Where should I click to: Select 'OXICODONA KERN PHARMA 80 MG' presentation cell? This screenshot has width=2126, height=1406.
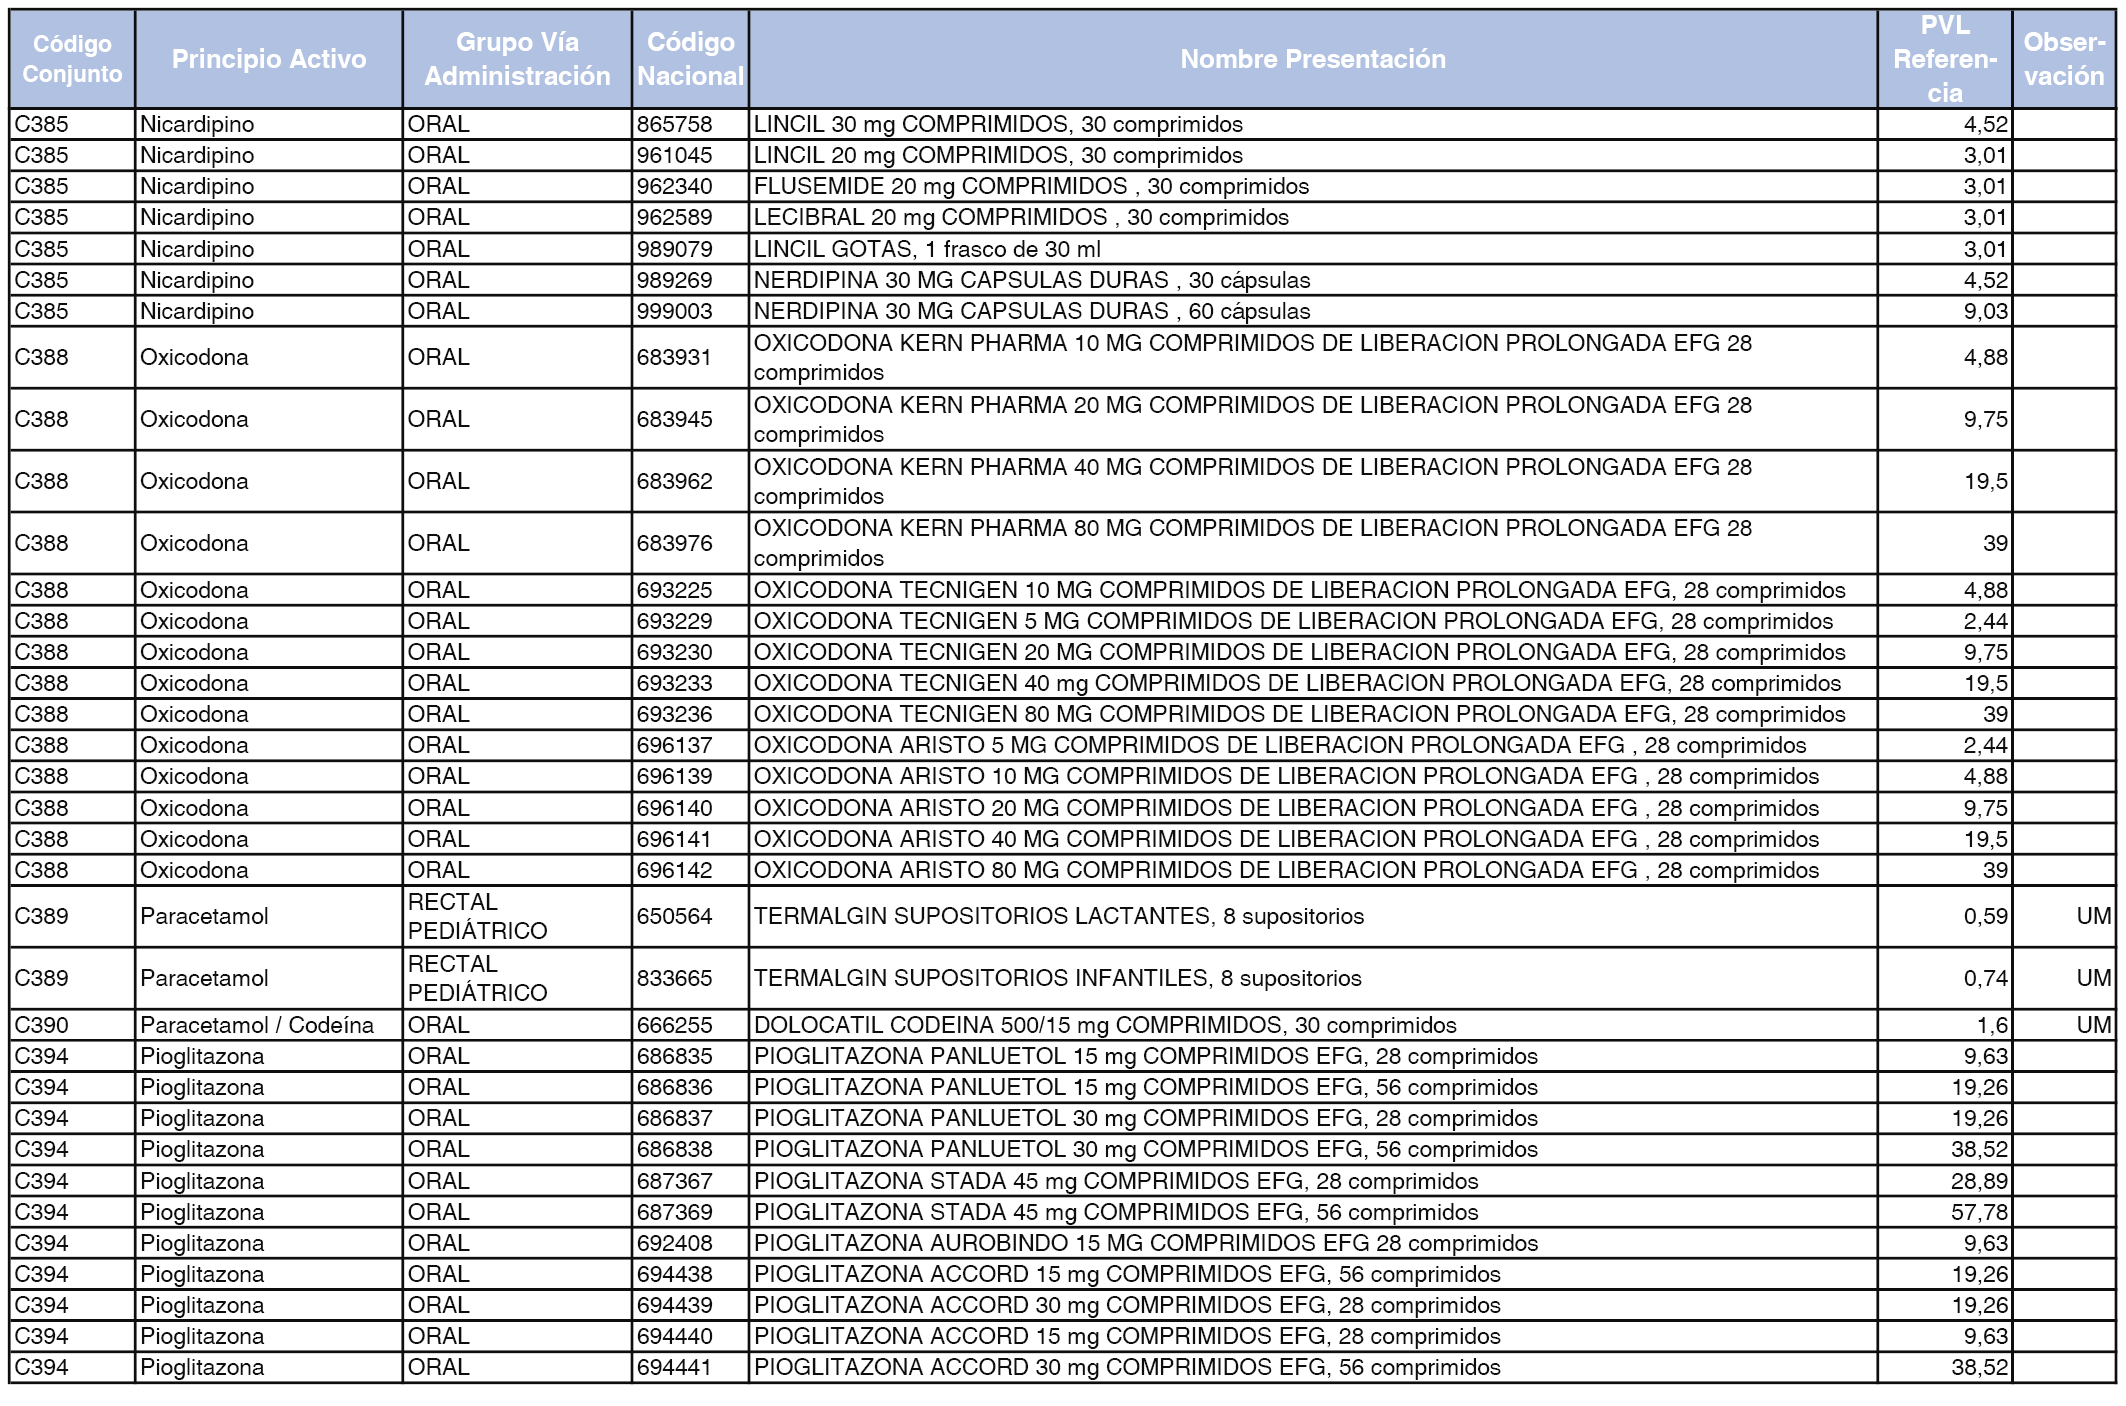[x=1313, y=544]
